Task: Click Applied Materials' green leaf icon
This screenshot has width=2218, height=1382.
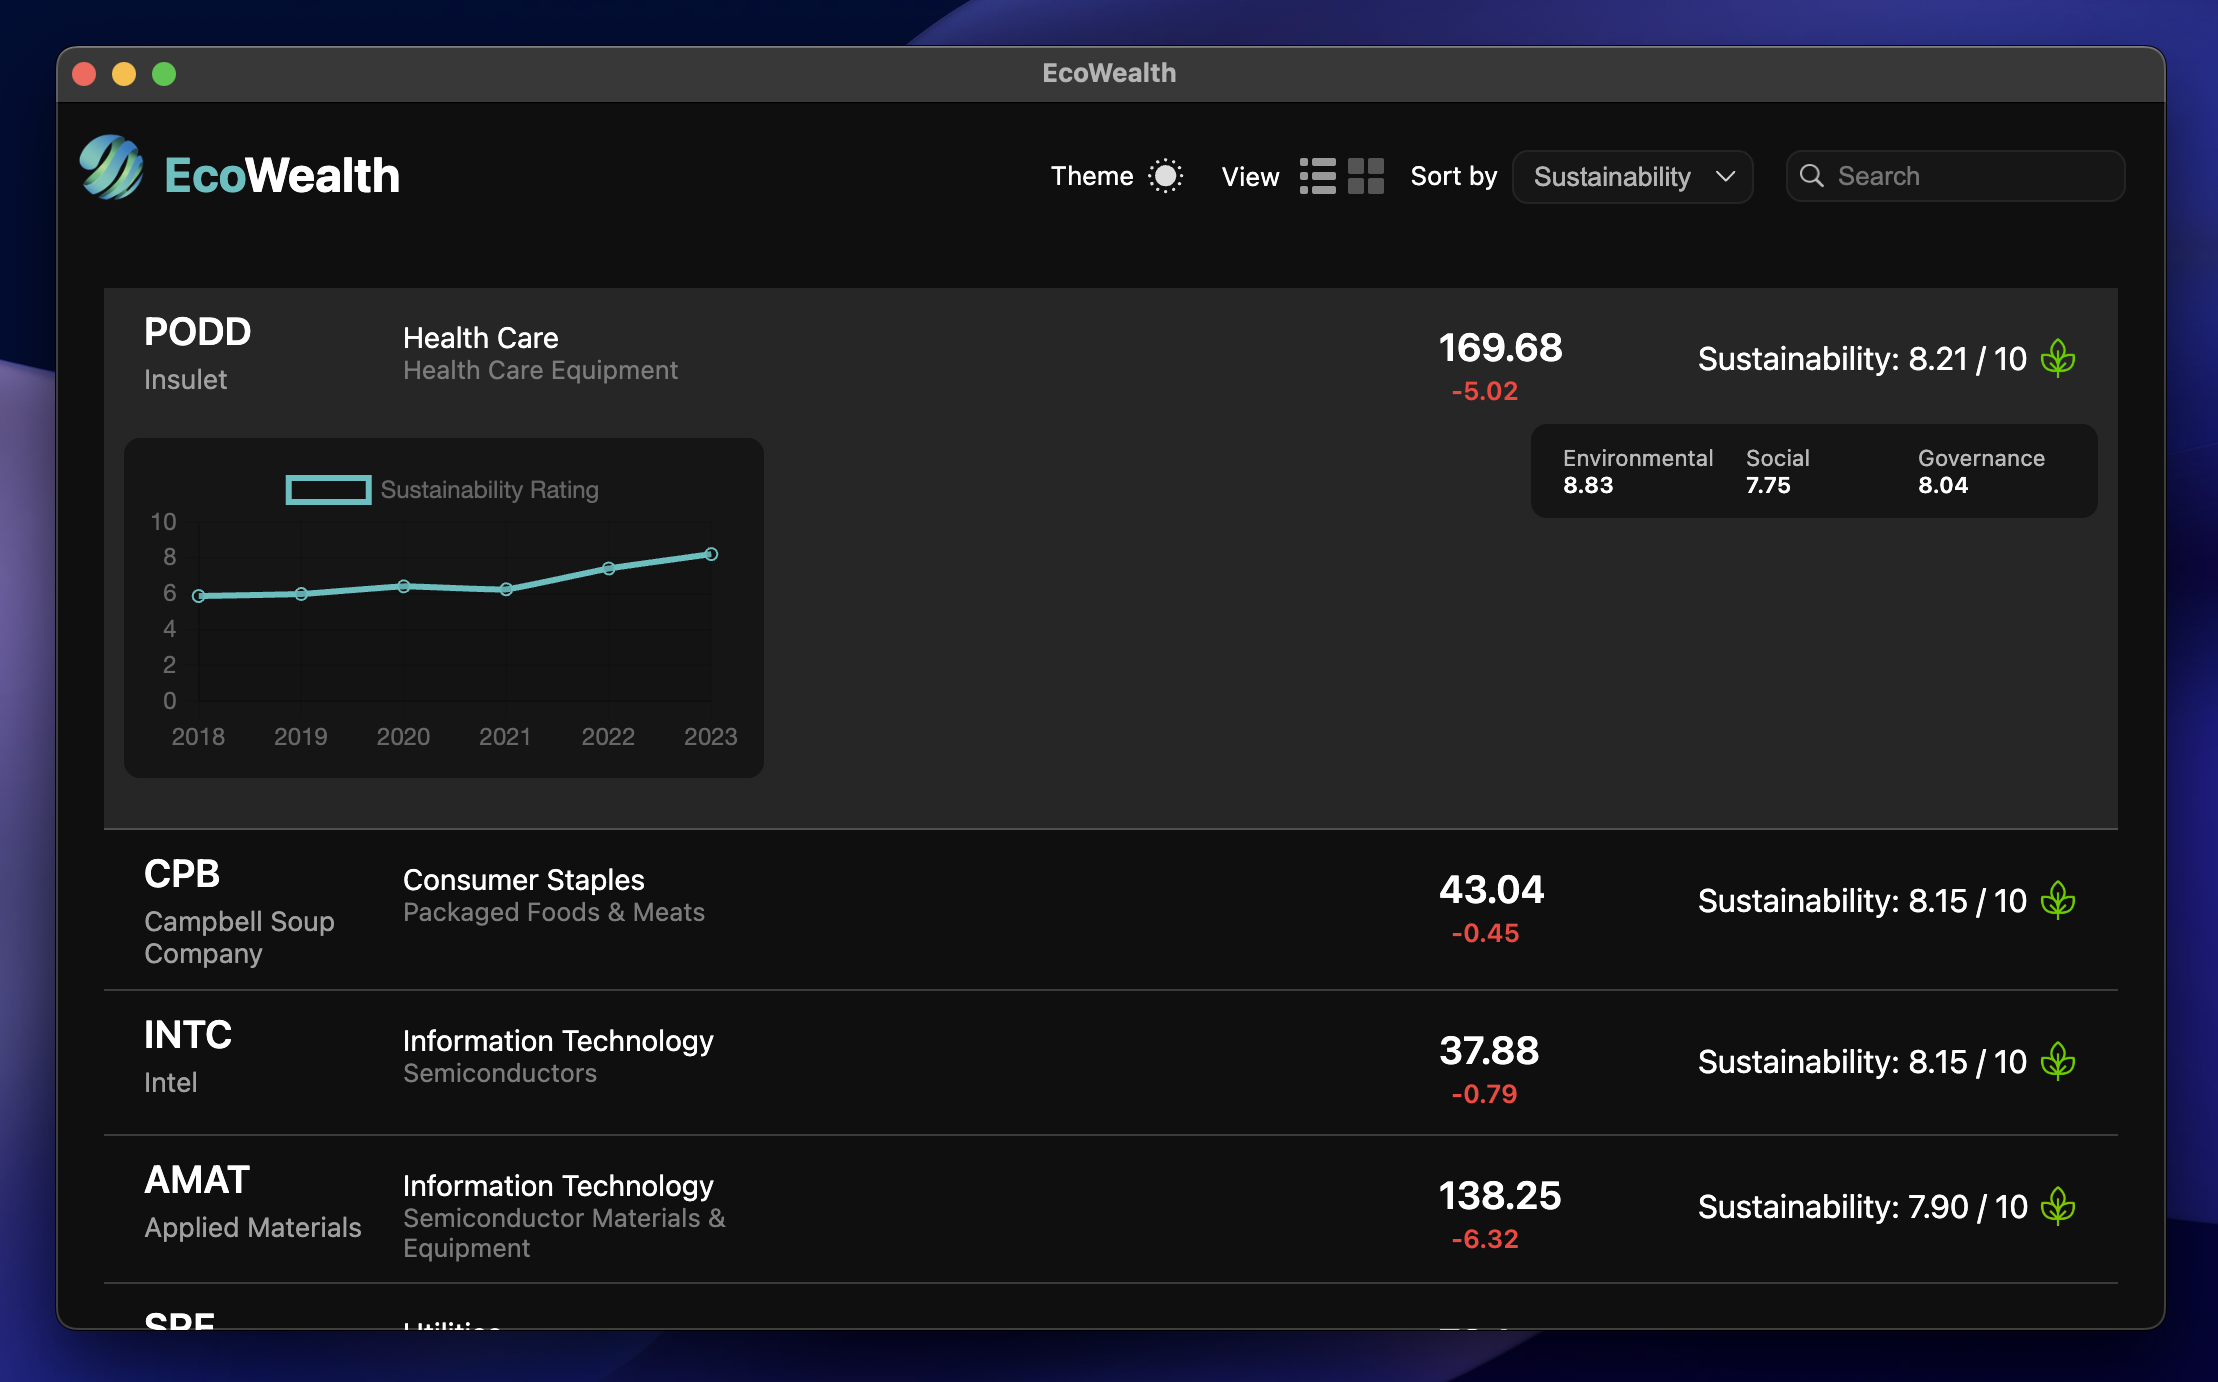Action: 2058,1206
